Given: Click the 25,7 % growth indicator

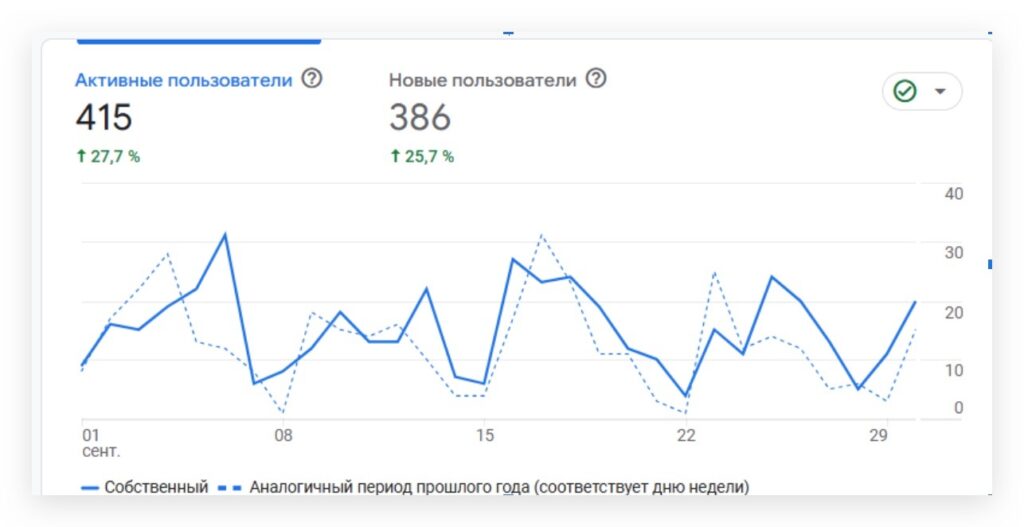Looking at the screenshot, I should (x=422, y=157).
